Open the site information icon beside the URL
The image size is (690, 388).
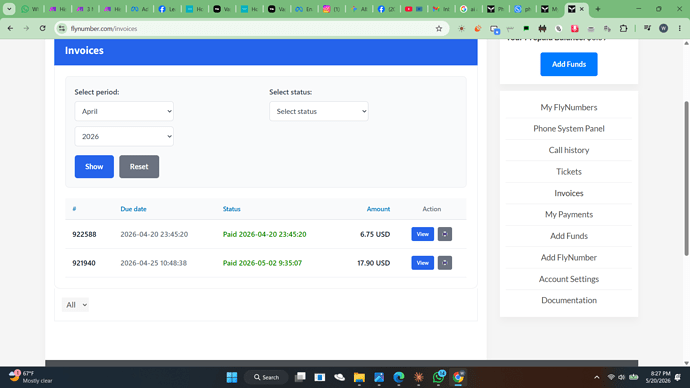click(62, 29)
